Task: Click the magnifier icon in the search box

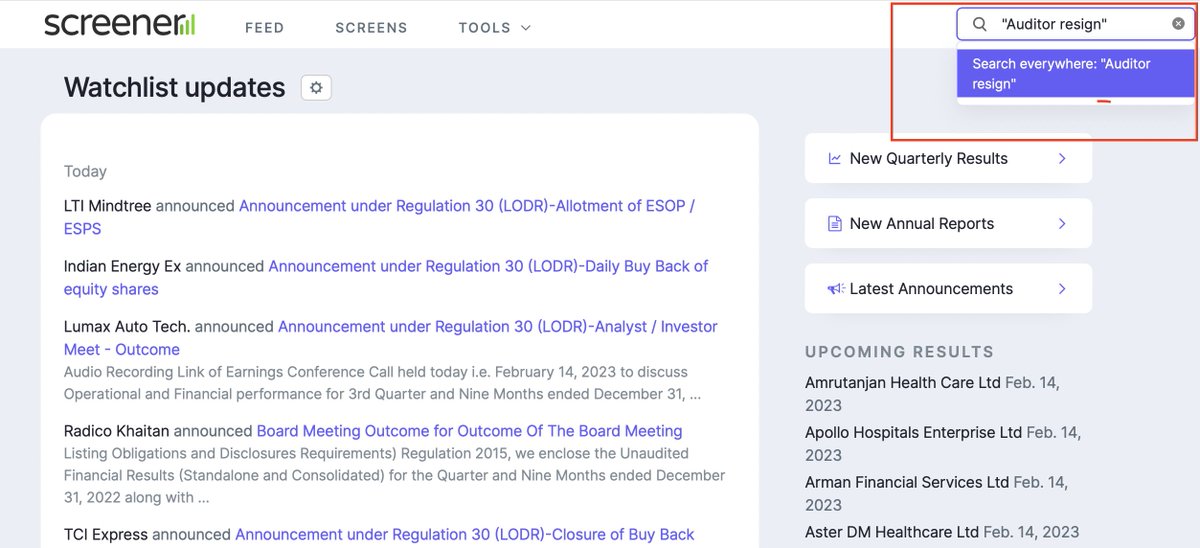Action: tap(980, 24)
